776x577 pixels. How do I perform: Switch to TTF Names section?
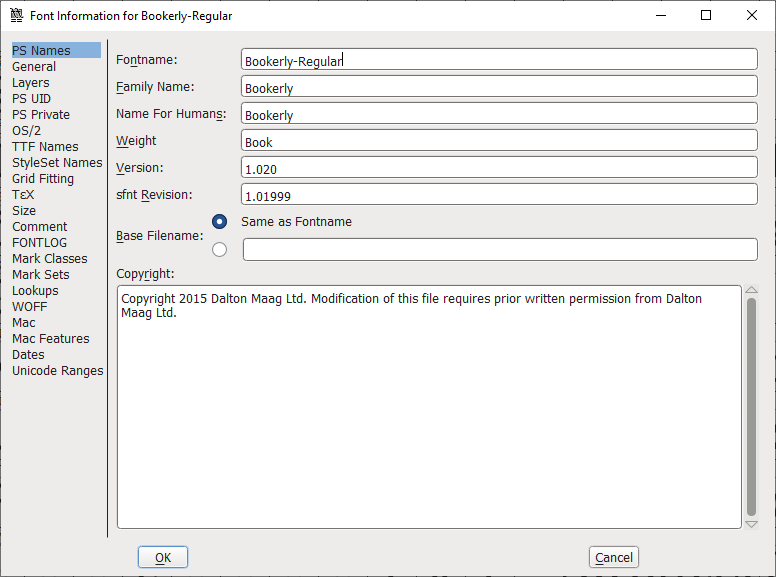point(45,146)
